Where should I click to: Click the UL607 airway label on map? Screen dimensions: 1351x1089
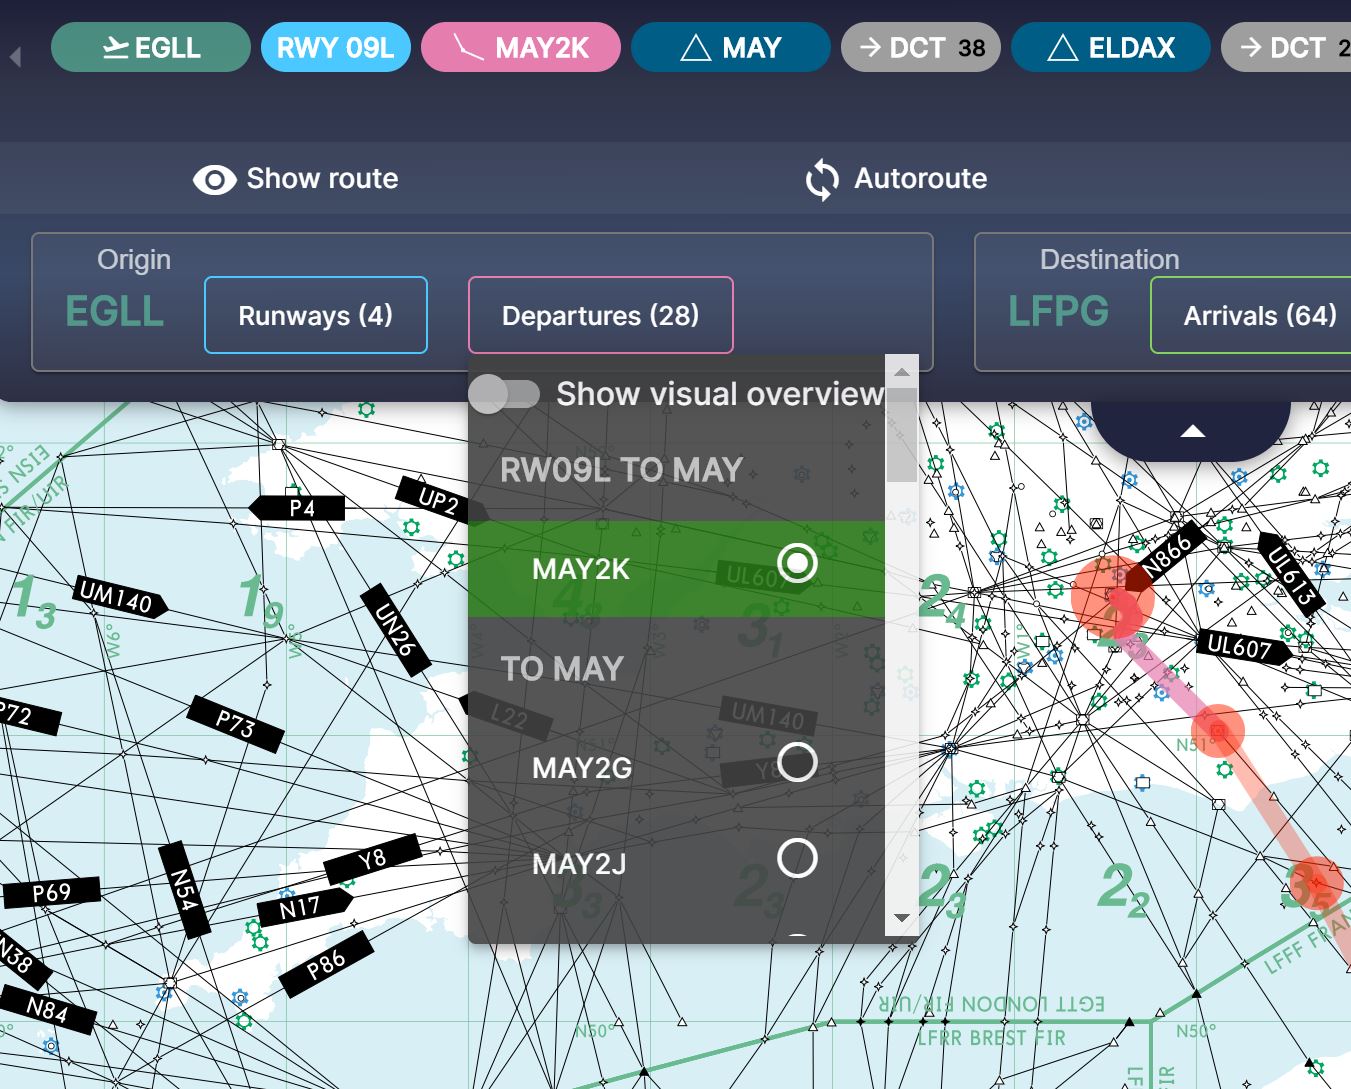[x=1239, y=647]
